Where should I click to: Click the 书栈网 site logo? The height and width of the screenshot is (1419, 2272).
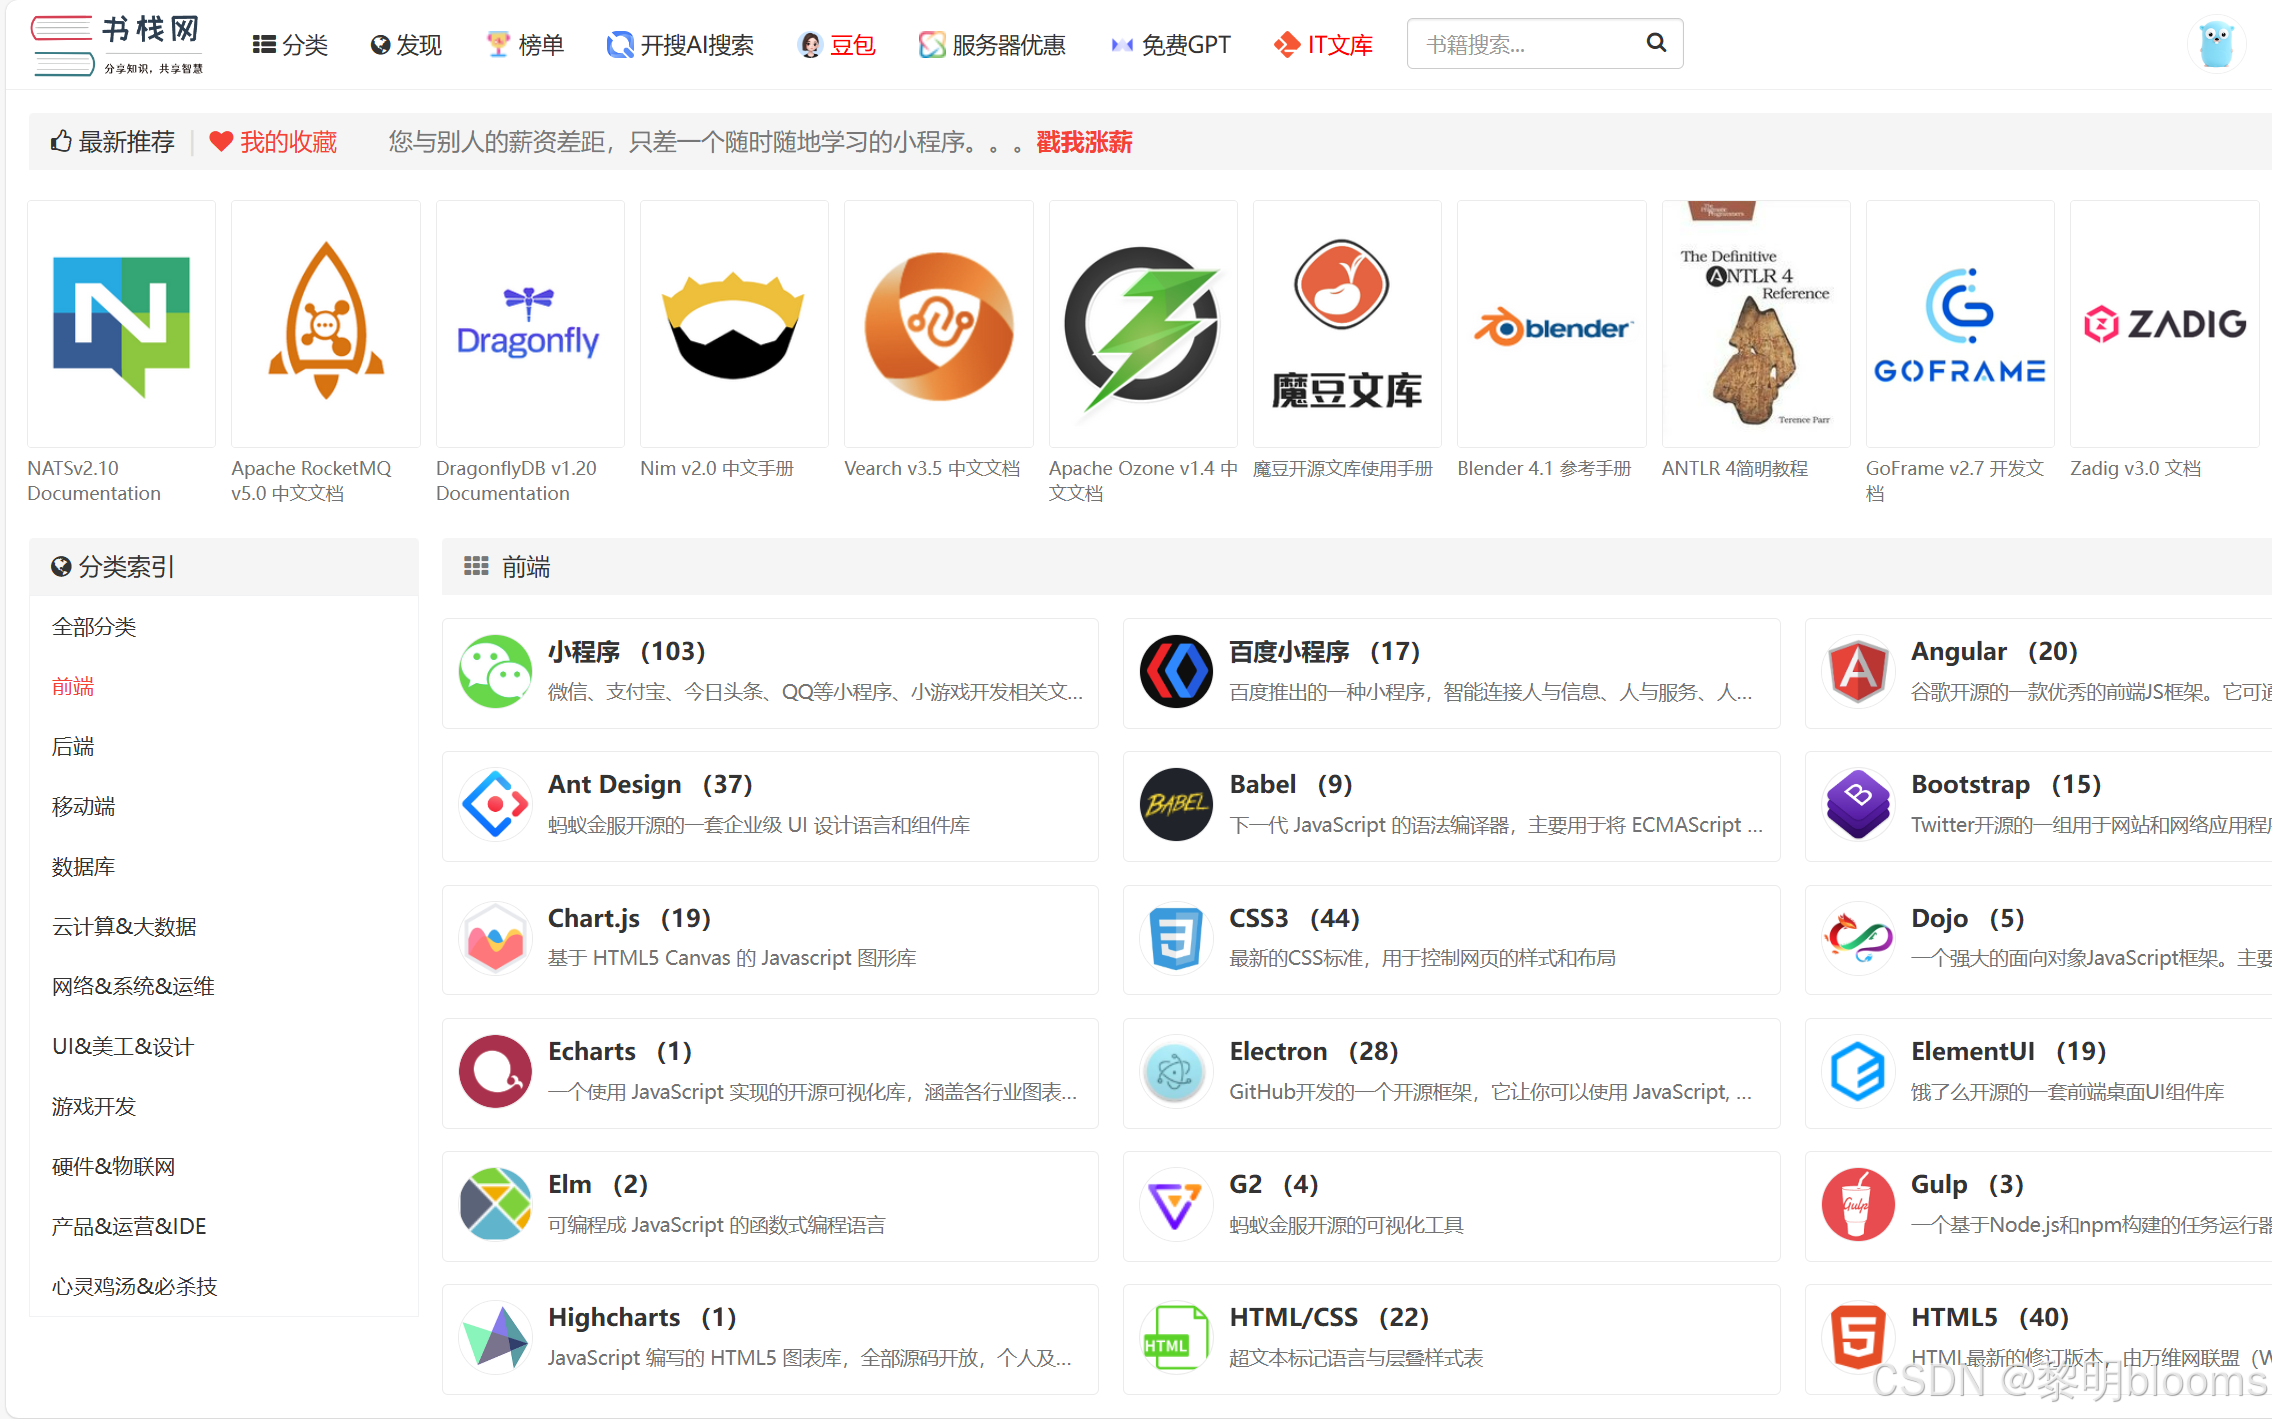(x=117, y=45)
